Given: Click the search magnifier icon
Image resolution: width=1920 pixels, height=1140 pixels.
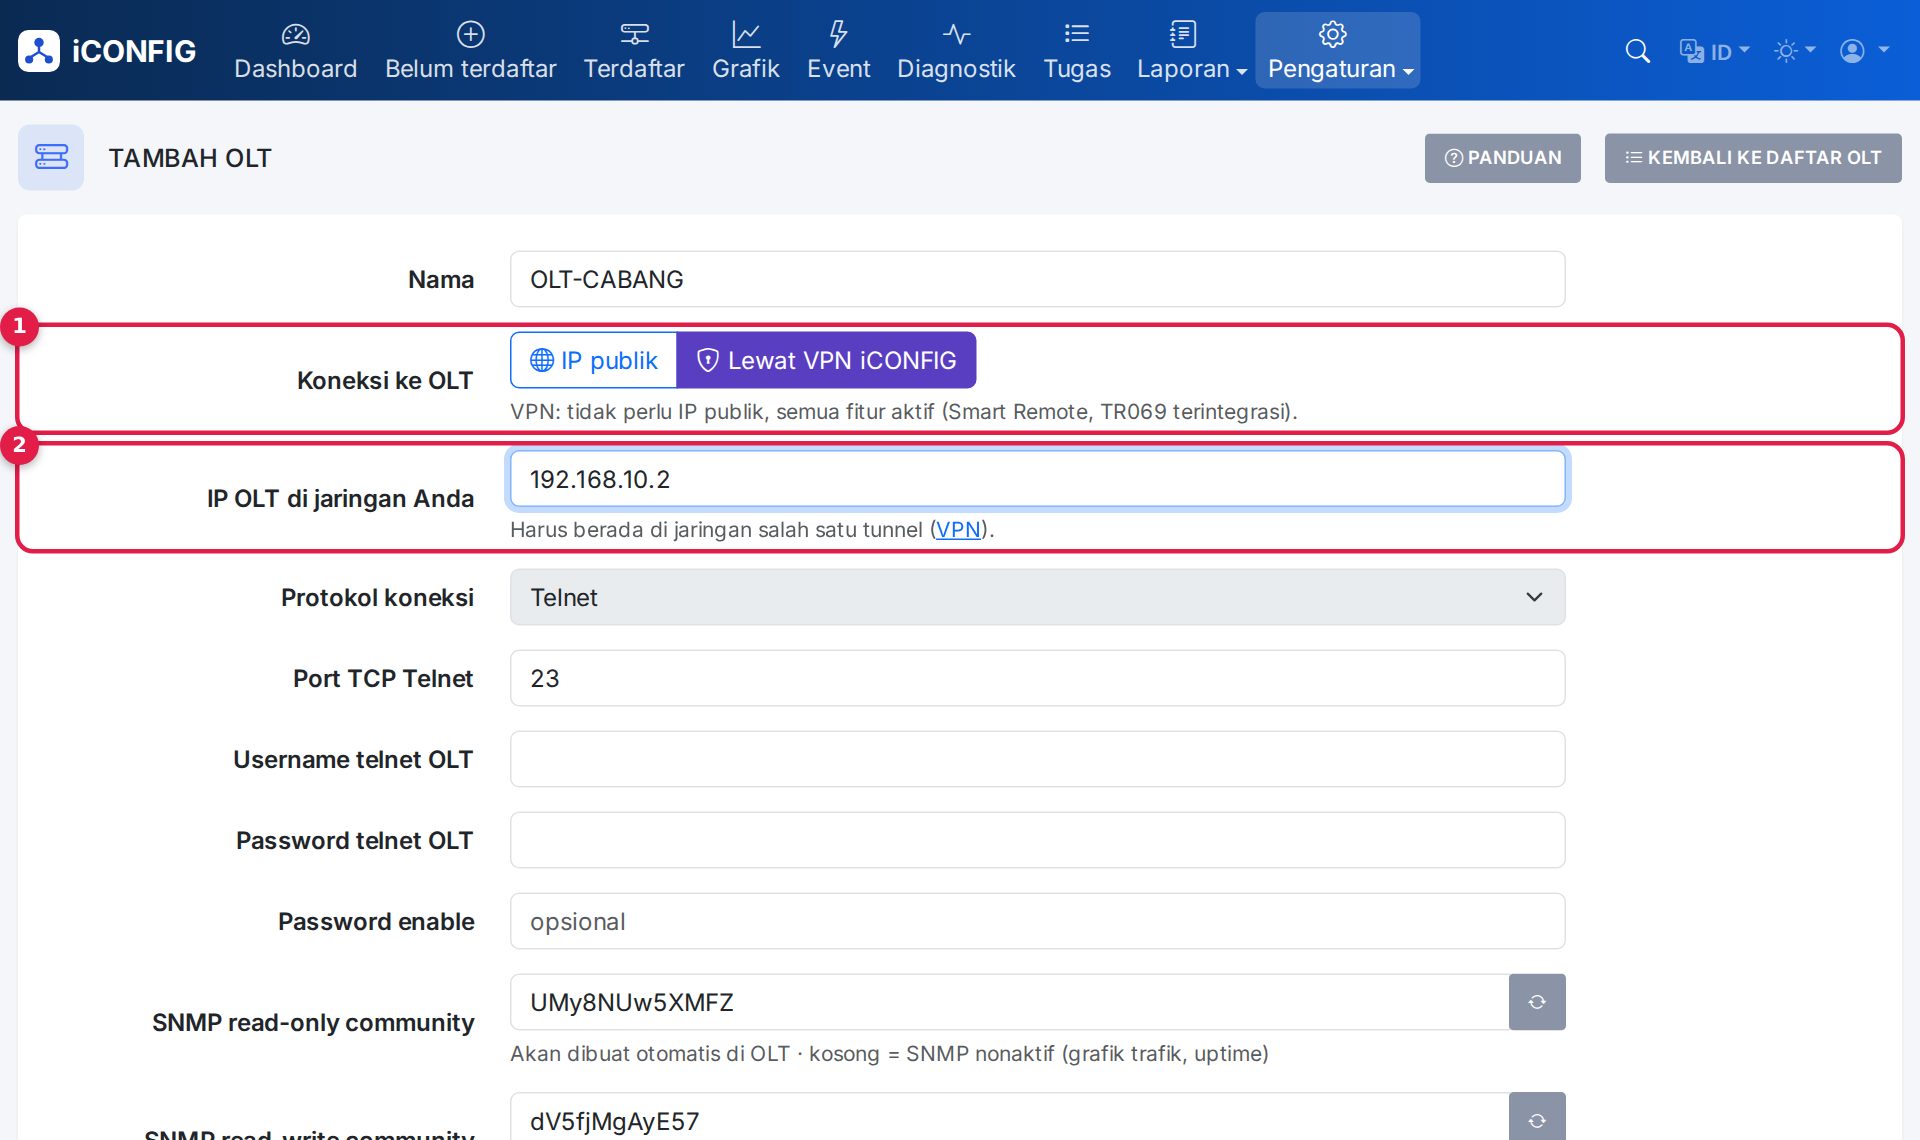Looking at the screenshot, I should point(1637,51).
